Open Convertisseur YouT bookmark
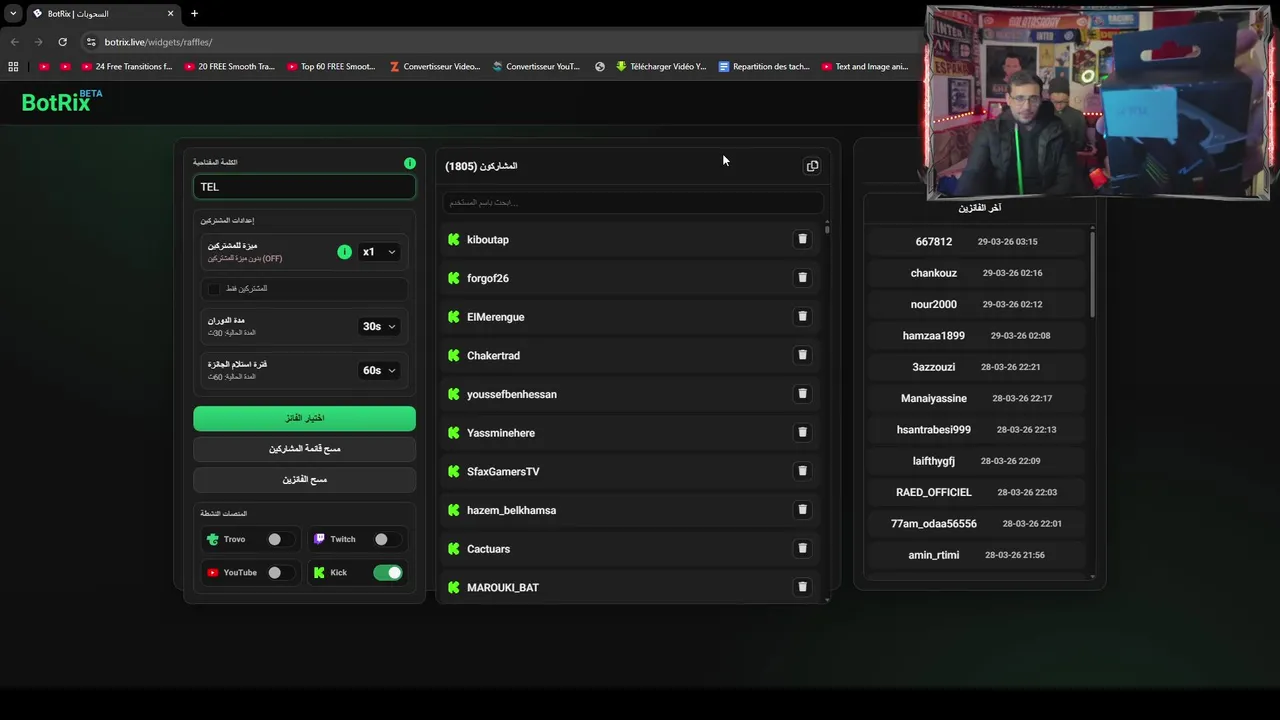Screen dimensions: 1280x720 tap(536, 67)
